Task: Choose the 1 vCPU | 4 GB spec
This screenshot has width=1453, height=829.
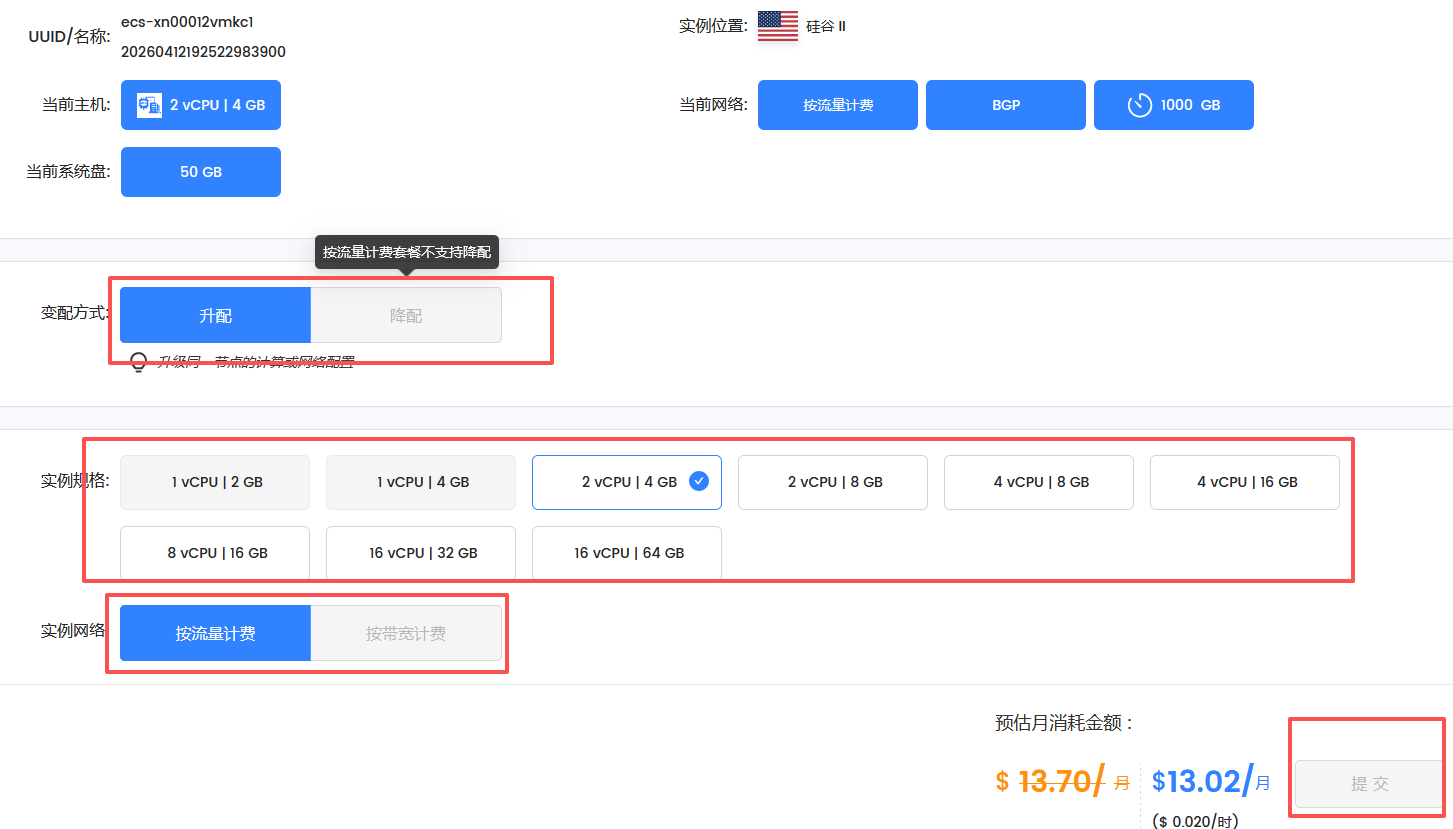Action: click(420, 481)
